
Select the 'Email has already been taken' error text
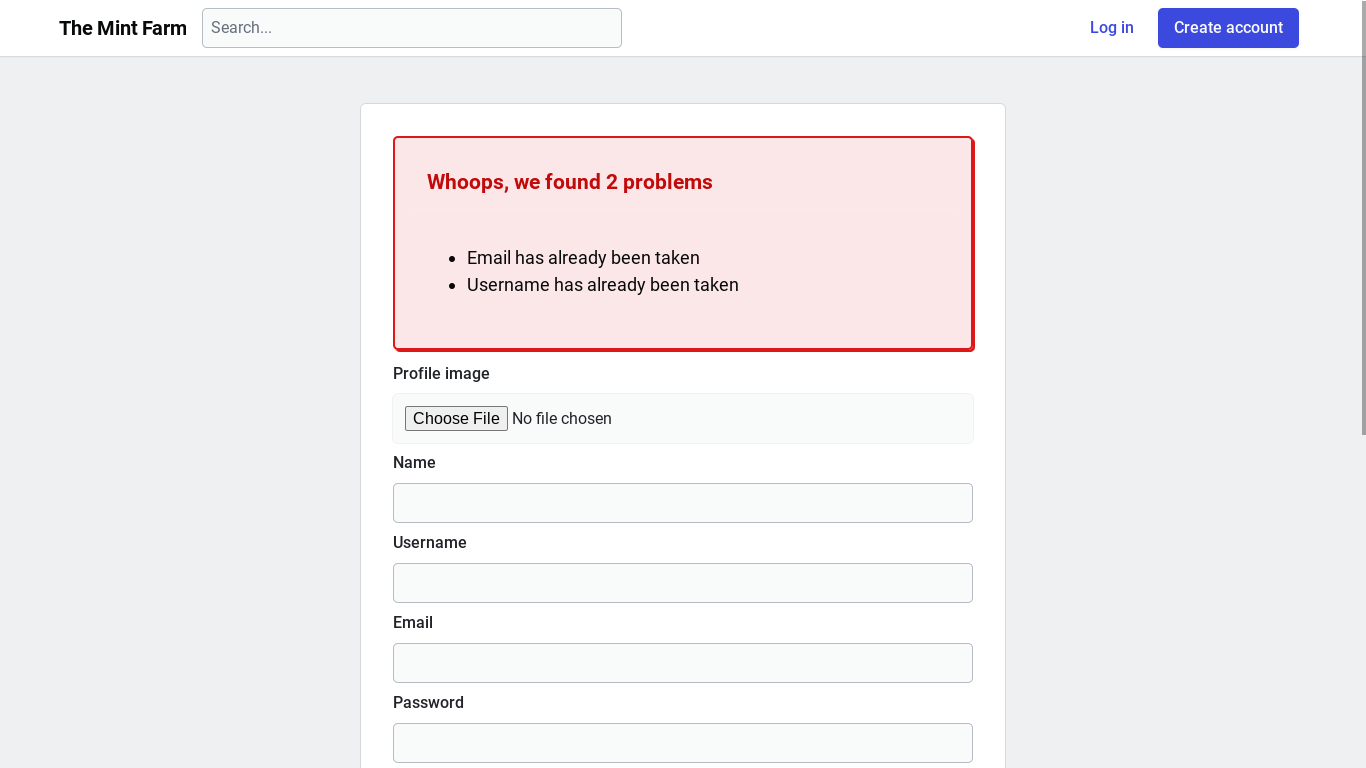[583, 258]
